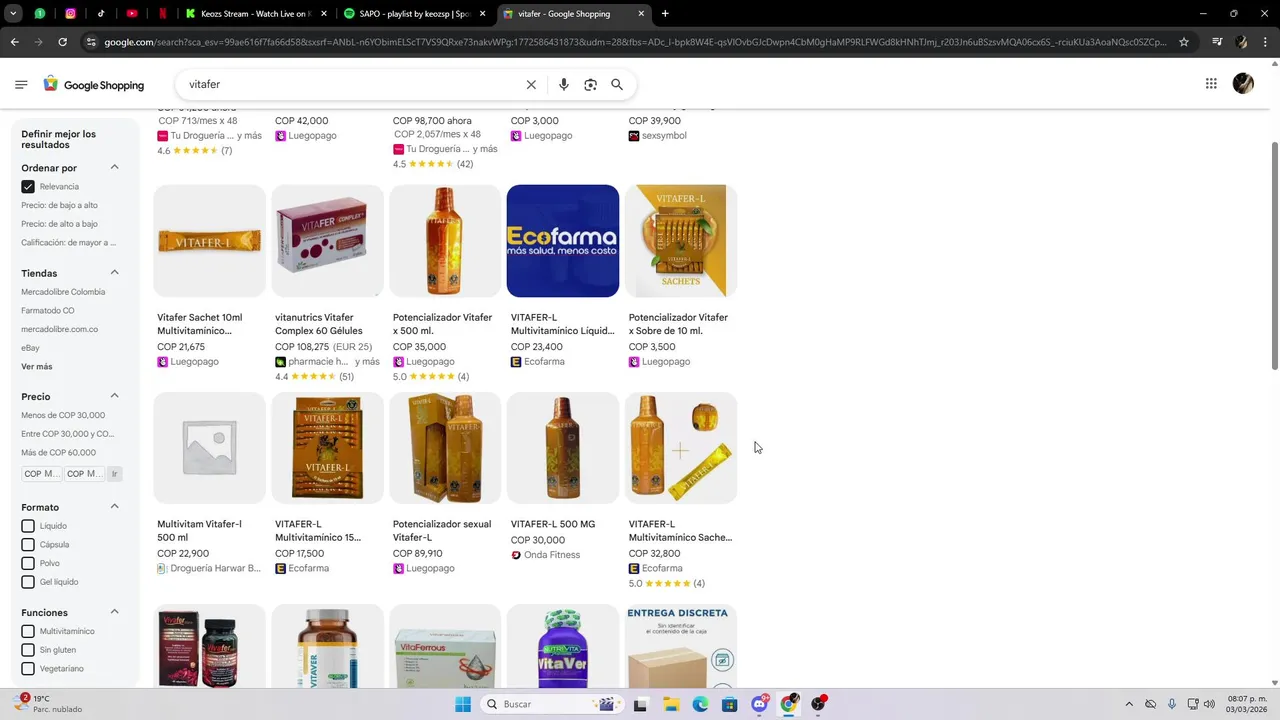
Task: Open Microsoft Store from taskbar
Action: tap(730, 704)
